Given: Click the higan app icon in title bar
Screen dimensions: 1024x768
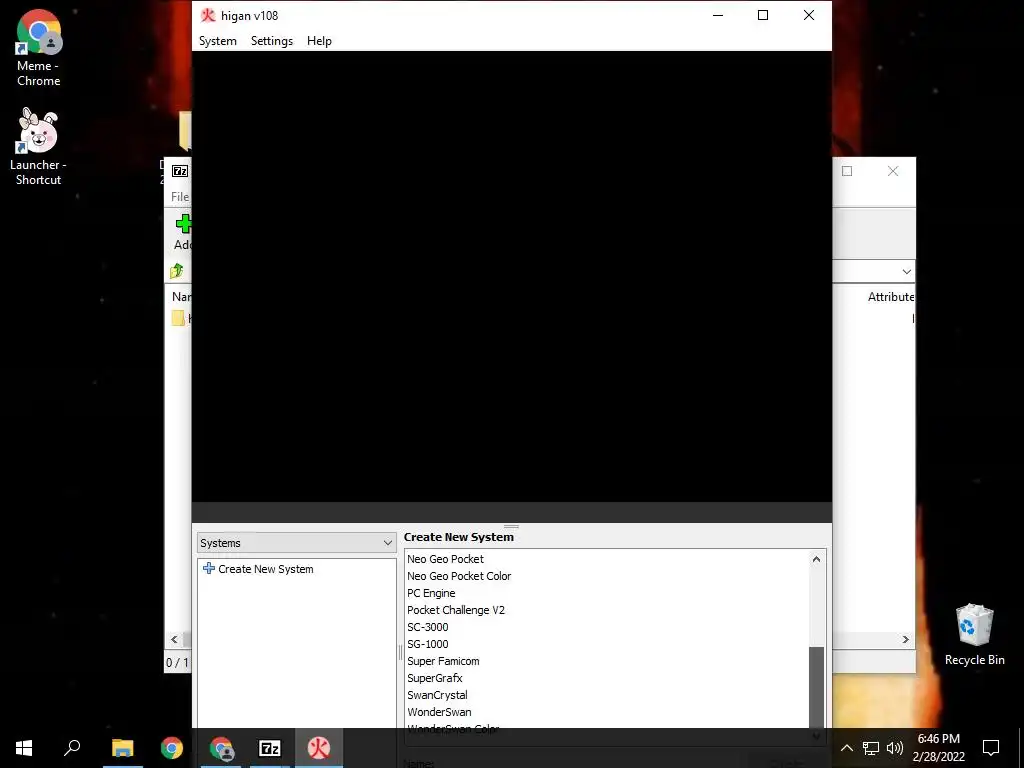Looking at the screenshot, I should pos(208,15).
